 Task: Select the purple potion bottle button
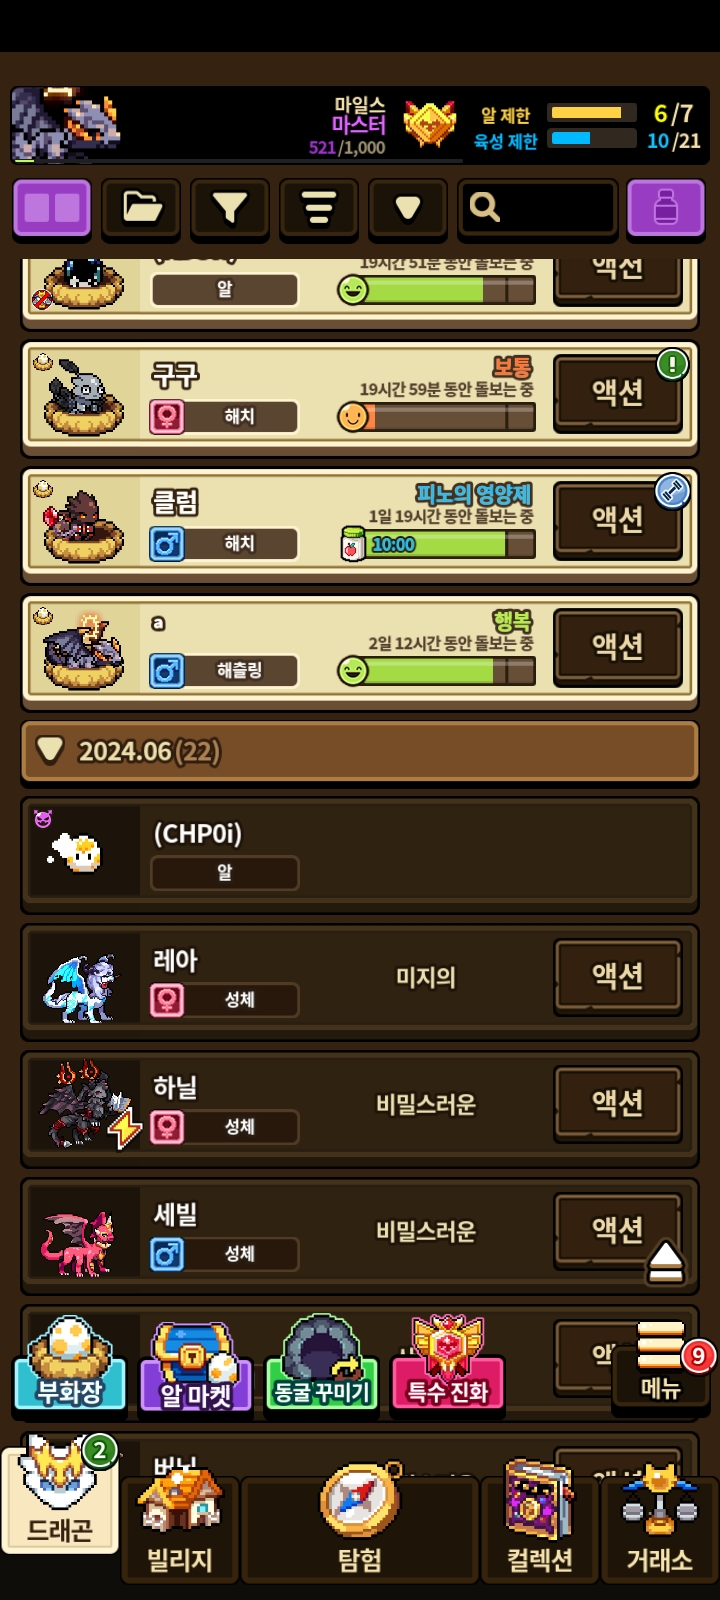(666, 208)
